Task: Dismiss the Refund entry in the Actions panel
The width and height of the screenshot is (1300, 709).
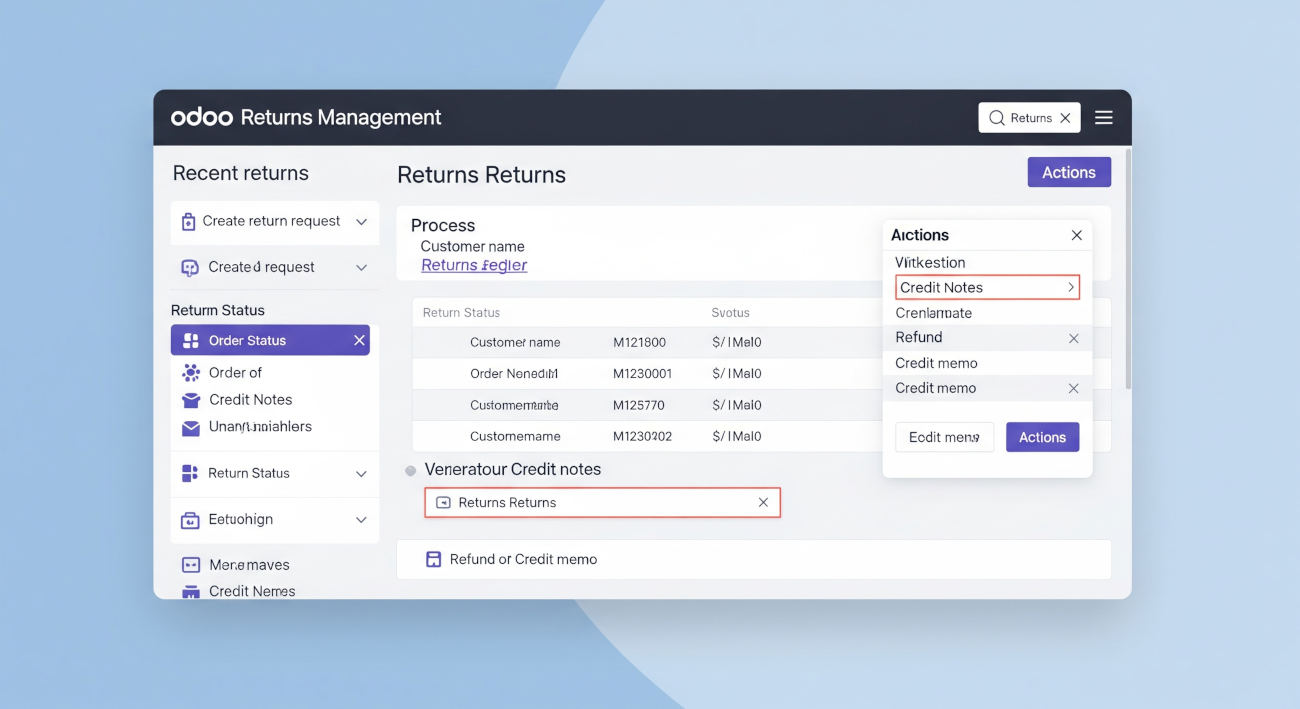Action: click(1073, 338)
